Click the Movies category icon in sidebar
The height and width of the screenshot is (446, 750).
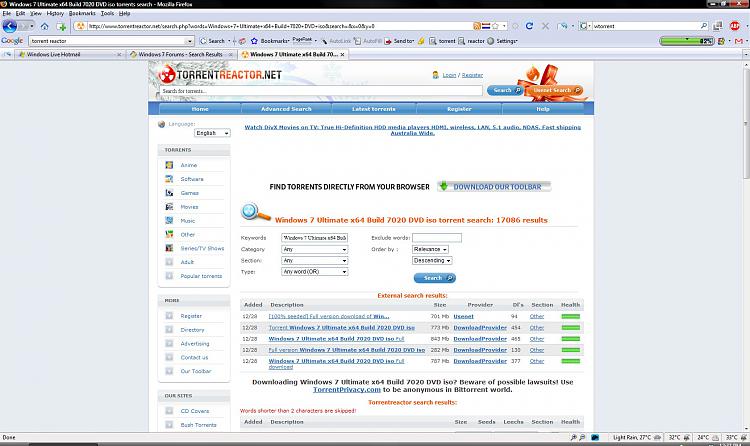pos(169,207)
